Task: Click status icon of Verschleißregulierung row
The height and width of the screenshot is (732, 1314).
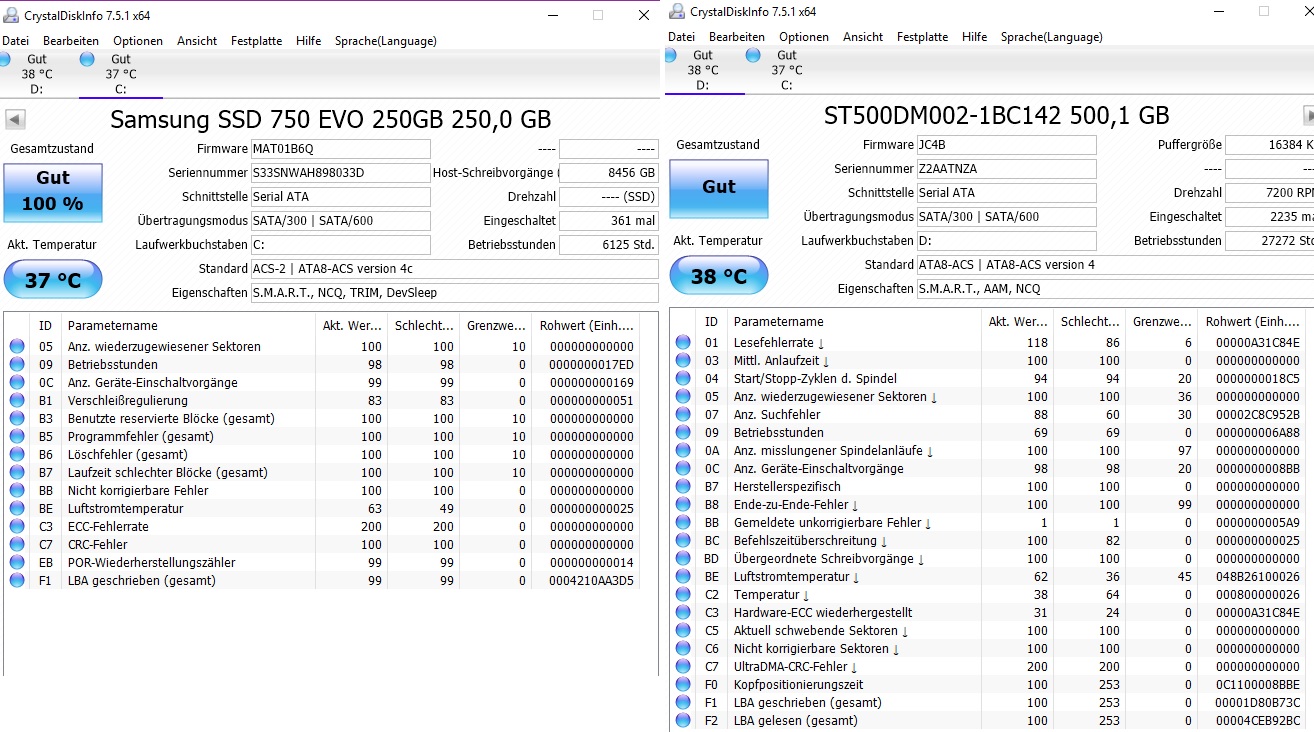Action: pyautogui.click(x=17, y=401)
